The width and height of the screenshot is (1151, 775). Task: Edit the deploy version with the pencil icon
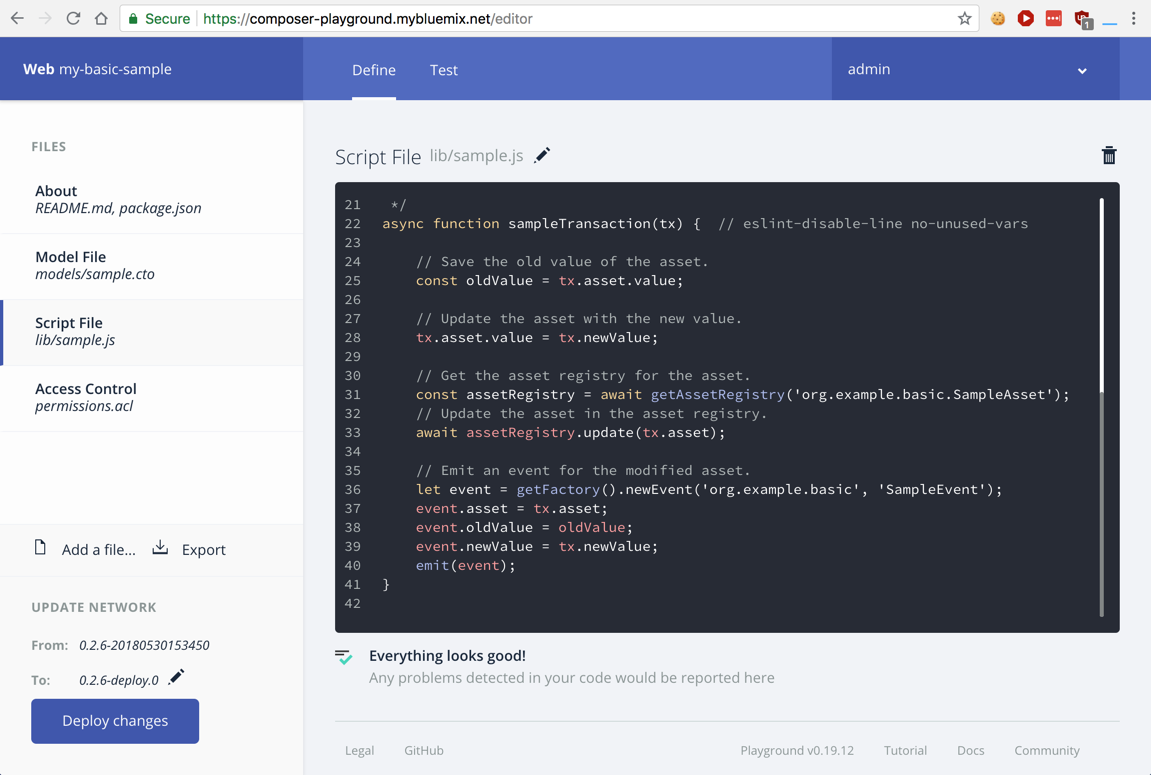(x=175, y=677)
